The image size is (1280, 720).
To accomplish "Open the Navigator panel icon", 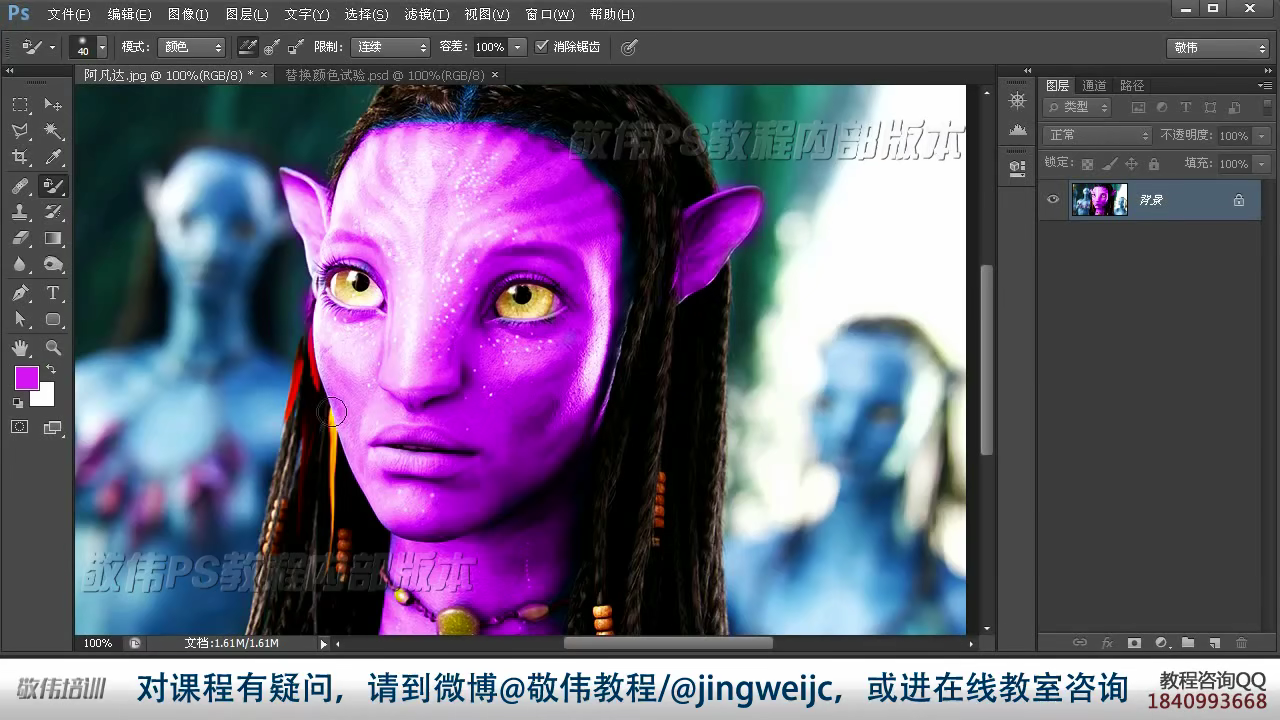I will click(1017, 101).
